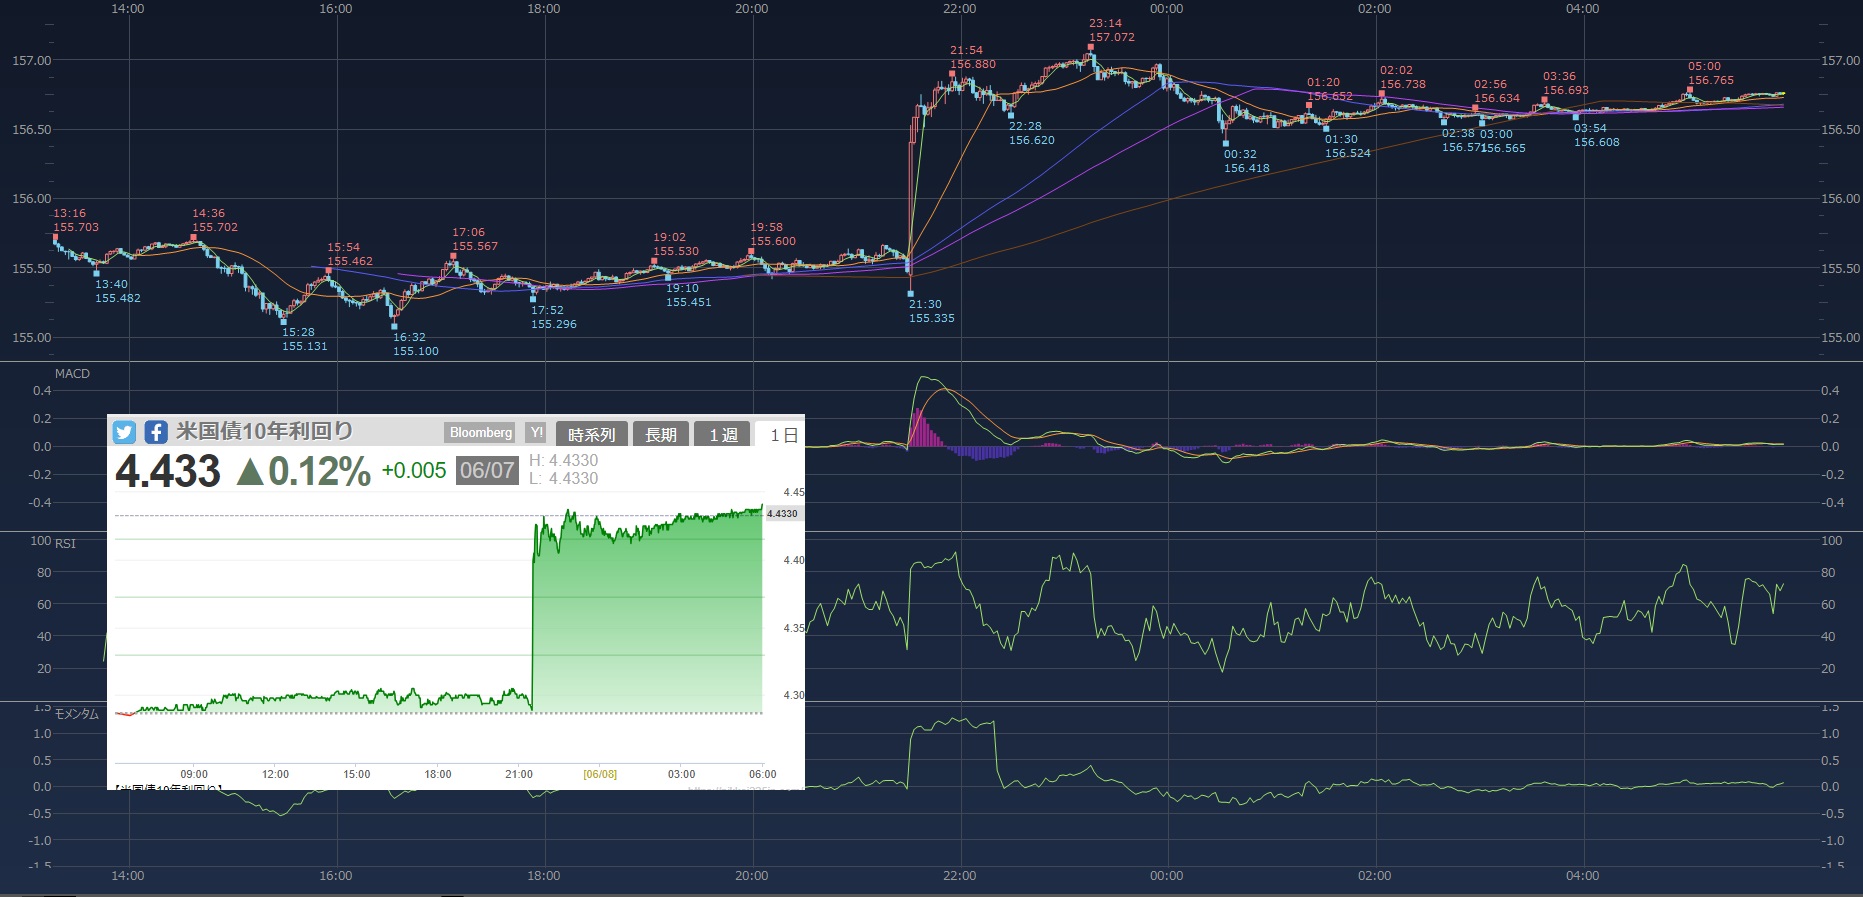
Task: Click the 00:32 low marker at 156.418
Action: tap(1225, 144)
